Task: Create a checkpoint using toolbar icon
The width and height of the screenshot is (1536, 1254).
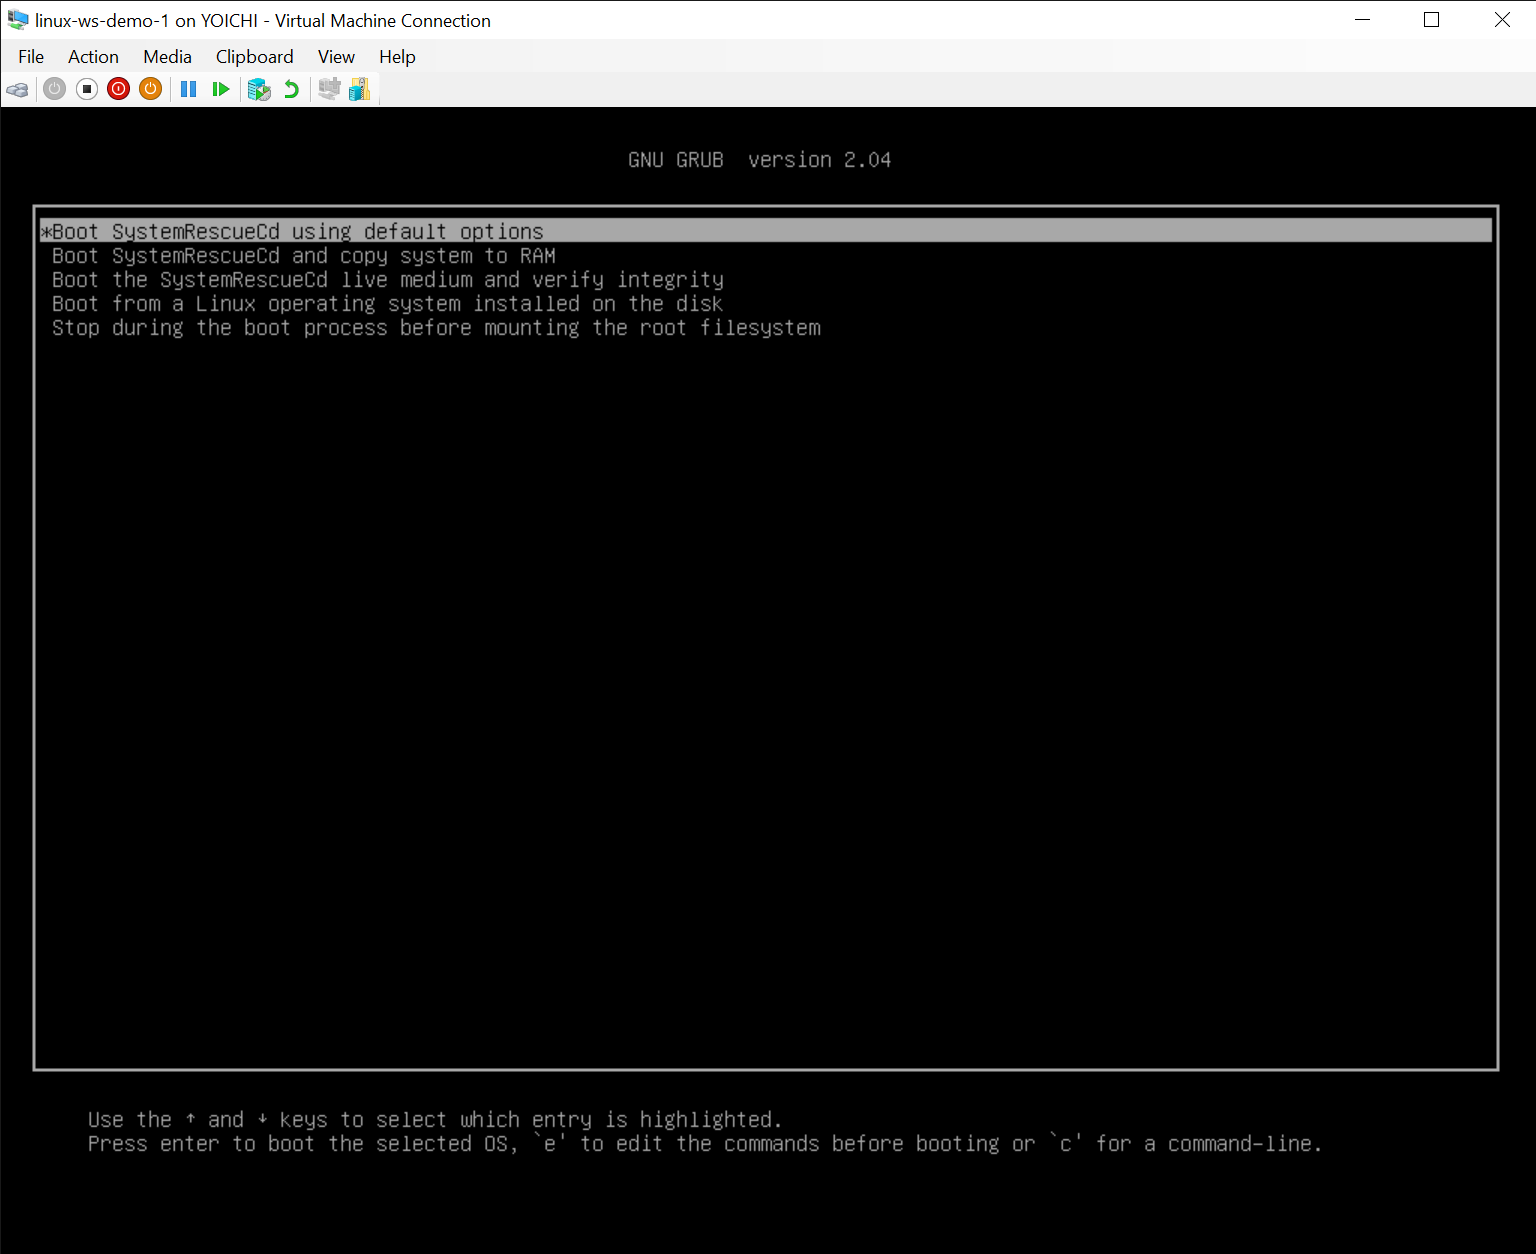Action: pos(259,89)
